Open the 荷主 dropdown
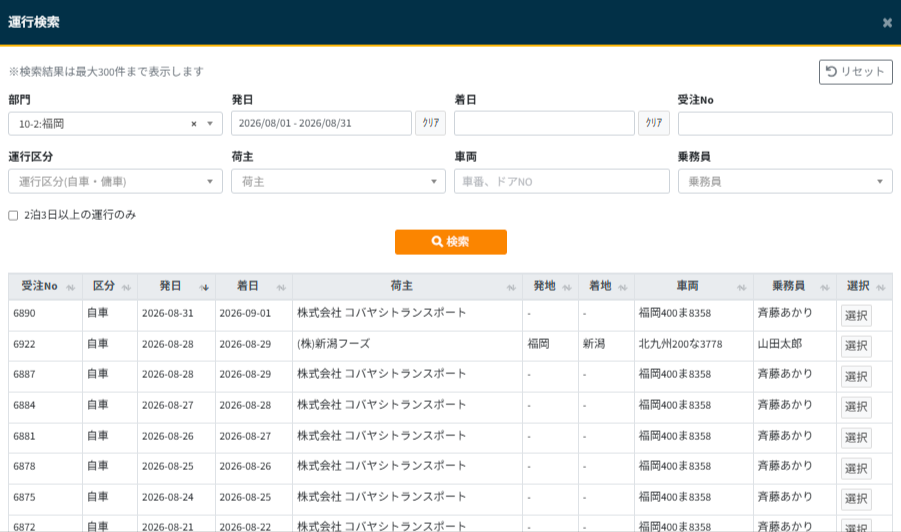Screen dimensions: 901x532 (338, 182)
